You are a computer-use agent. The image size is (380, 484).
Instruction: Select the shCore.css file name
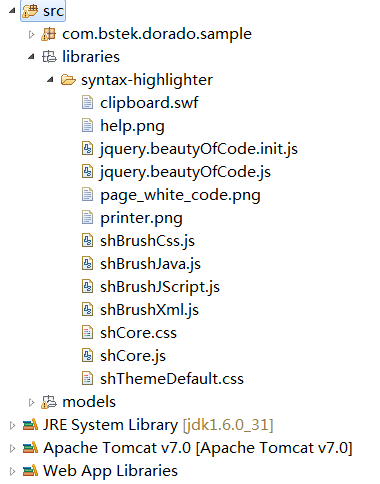138,333
